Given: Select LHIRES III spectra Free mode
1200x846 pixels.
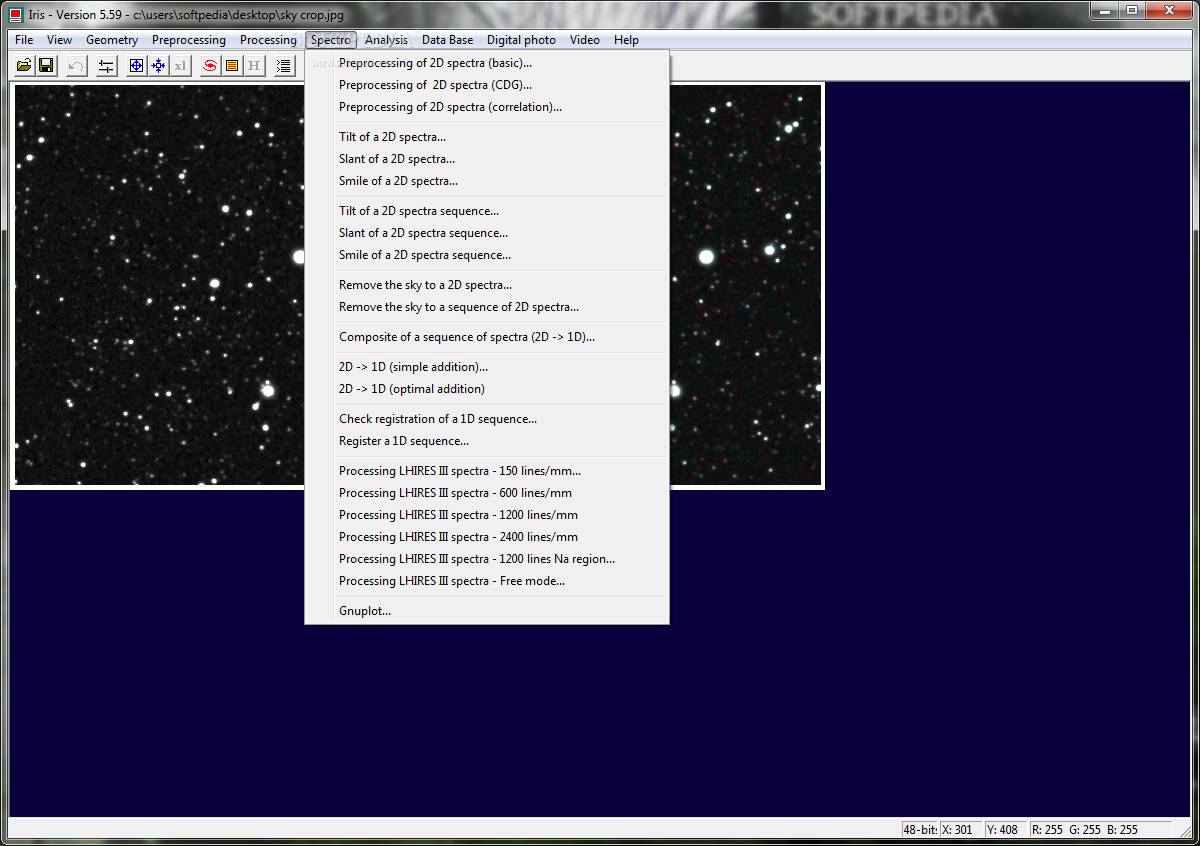Looking at the screenshot, I should [x=487, y=581].
